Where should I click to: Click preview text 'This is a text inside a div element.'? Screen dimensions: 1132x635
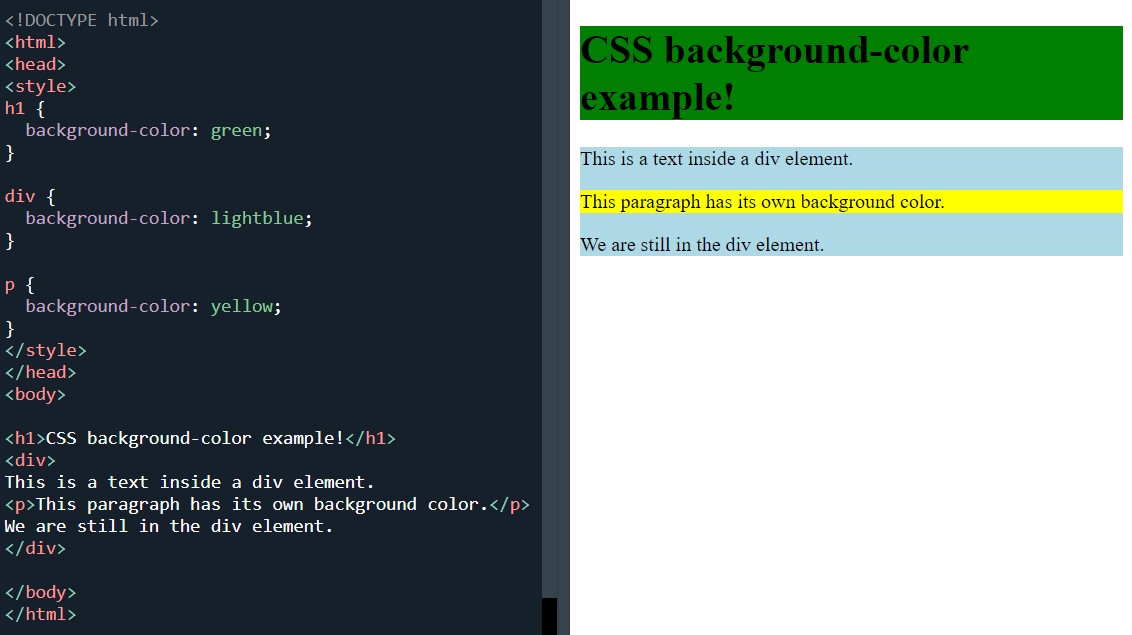coord(716,159)
